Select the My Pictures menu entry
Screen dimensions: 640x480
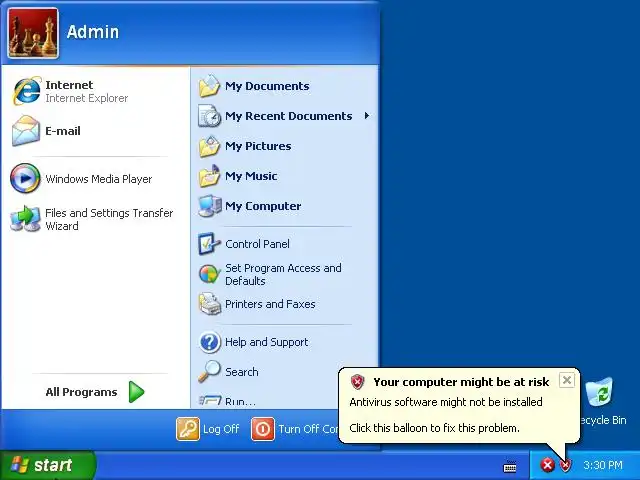click(284, 146)
